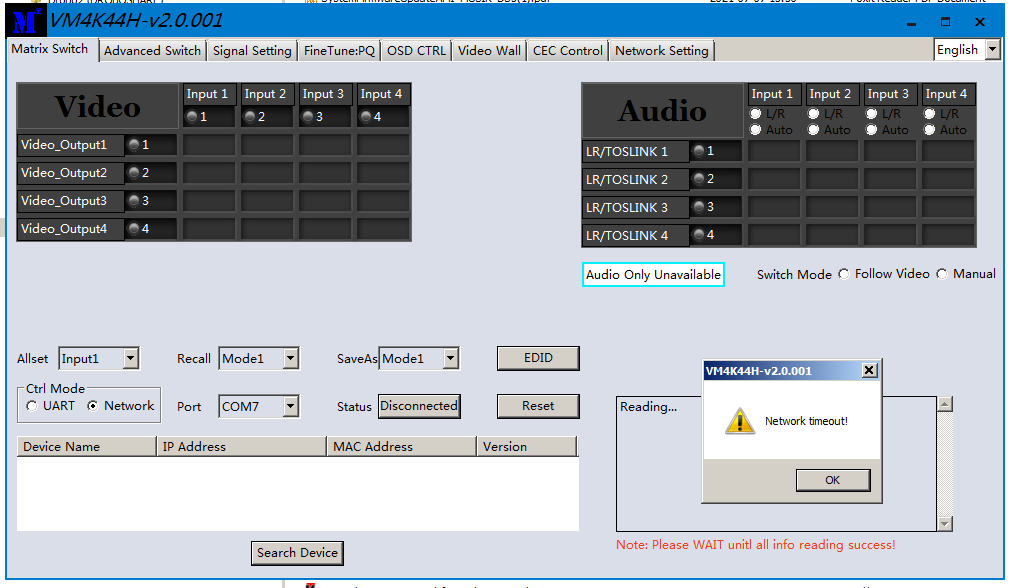Viewport: 1012px width, 588px height.
Task: Click the LR/TOSLINK 1 audio indicator
Action: tap(698, 151)
